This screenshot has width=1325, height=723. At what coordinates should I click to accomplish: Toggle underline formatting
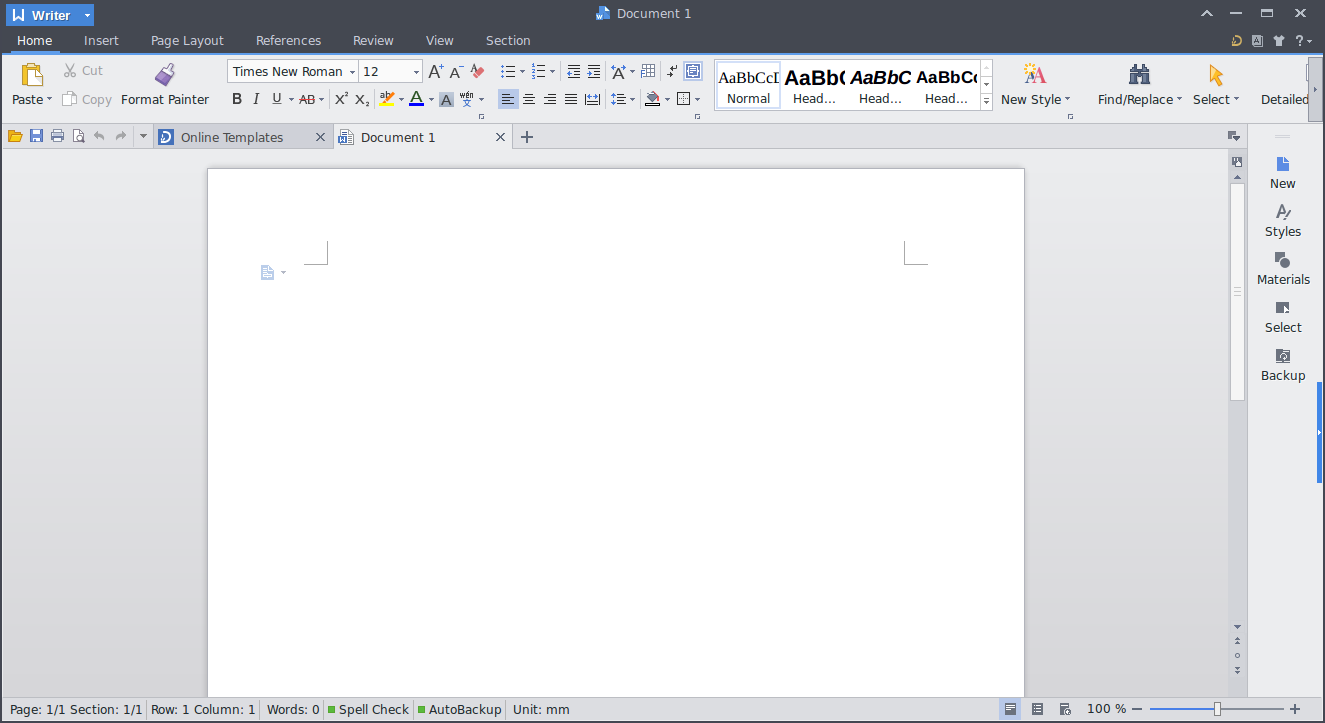(277, 99)
